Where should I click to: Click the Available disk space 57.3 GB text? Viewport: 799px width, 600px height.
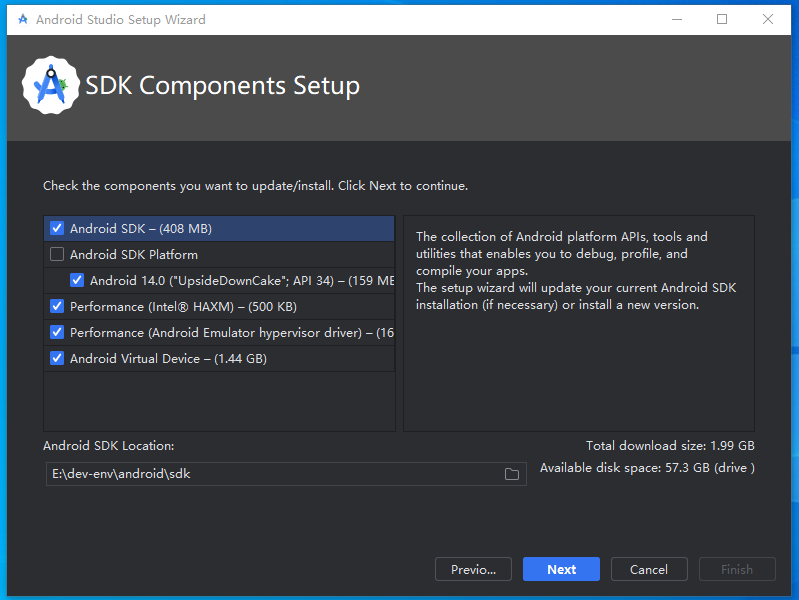[x=647, y=468]
